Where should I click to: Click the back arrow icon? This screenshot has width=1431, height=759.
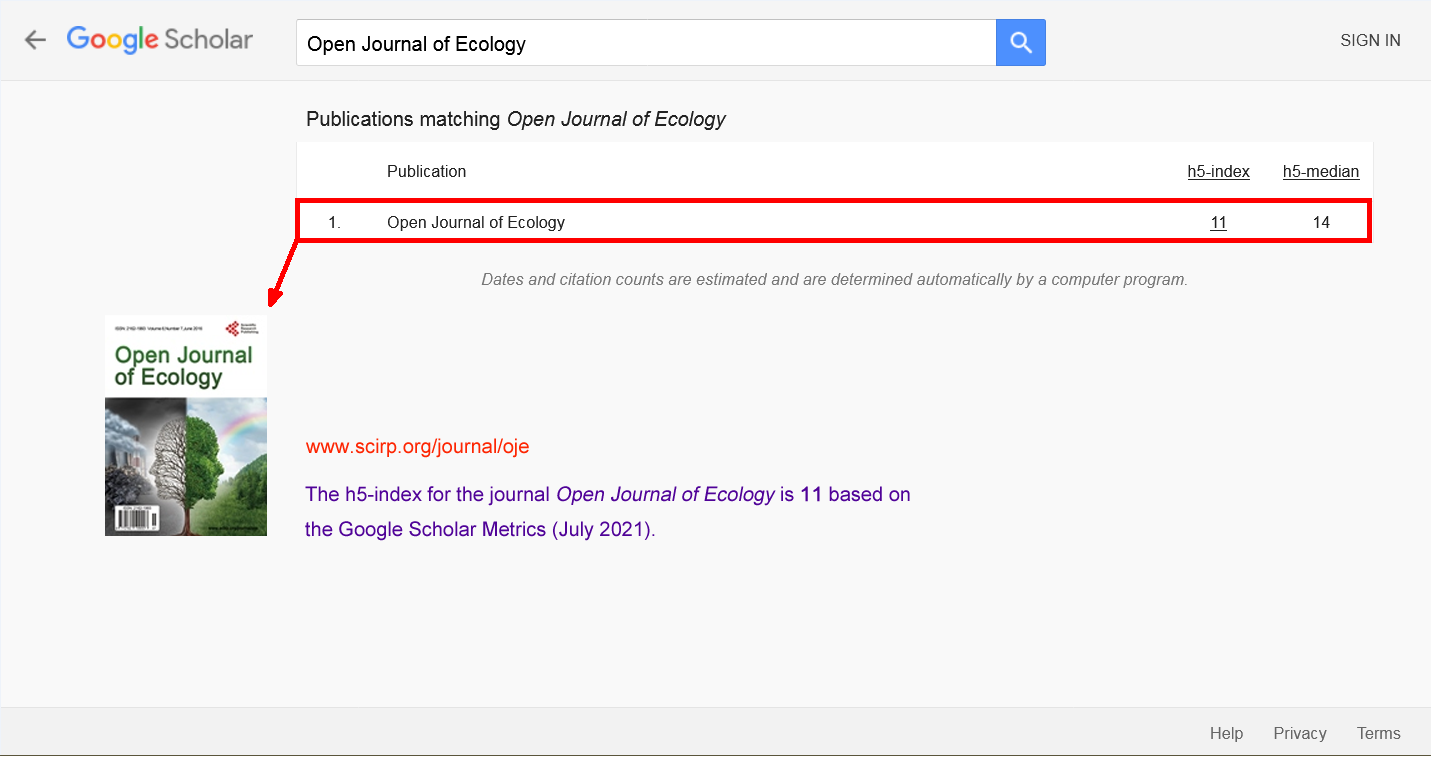pos(36,40)
